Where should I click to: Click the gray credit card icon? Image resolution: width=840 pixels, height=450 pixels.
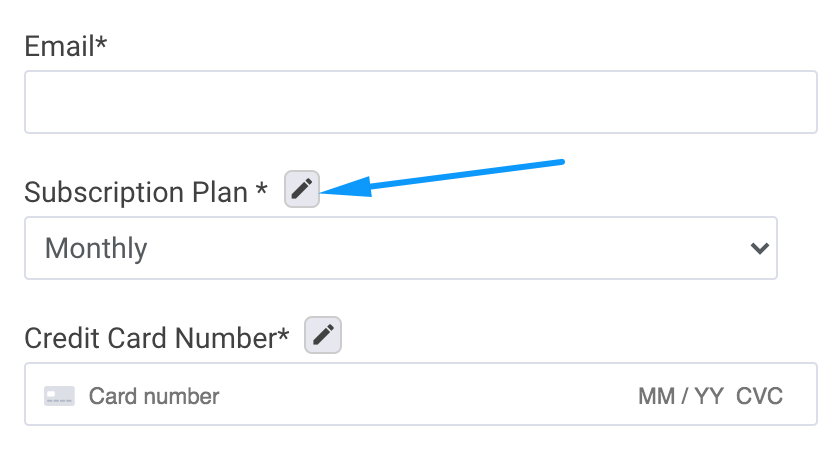click(x=59, y=396)
